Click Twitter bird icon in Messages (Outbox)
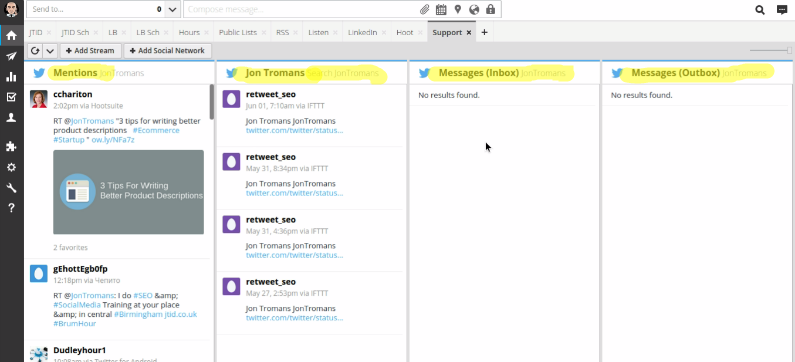 pyautogui.click(x=617, y=73)
